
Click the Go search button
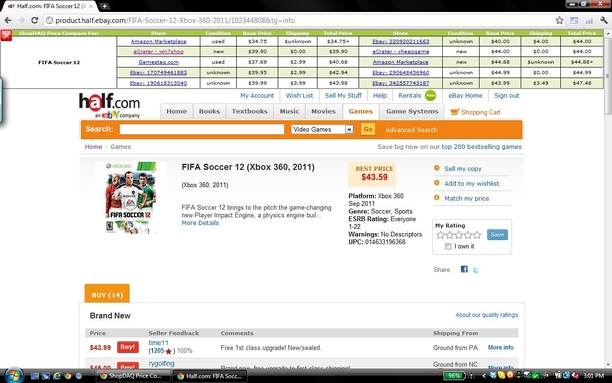pyautogui.click(x=368, y=129)
